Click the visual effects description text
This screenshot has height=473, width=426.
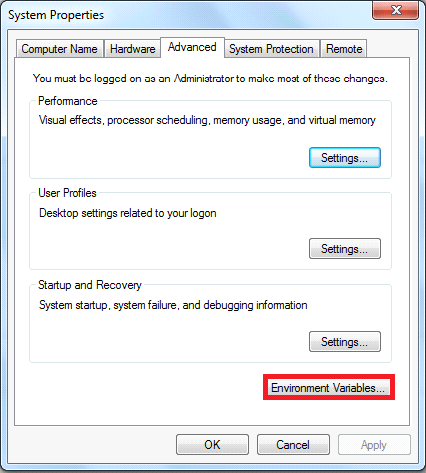click(207, 120)
